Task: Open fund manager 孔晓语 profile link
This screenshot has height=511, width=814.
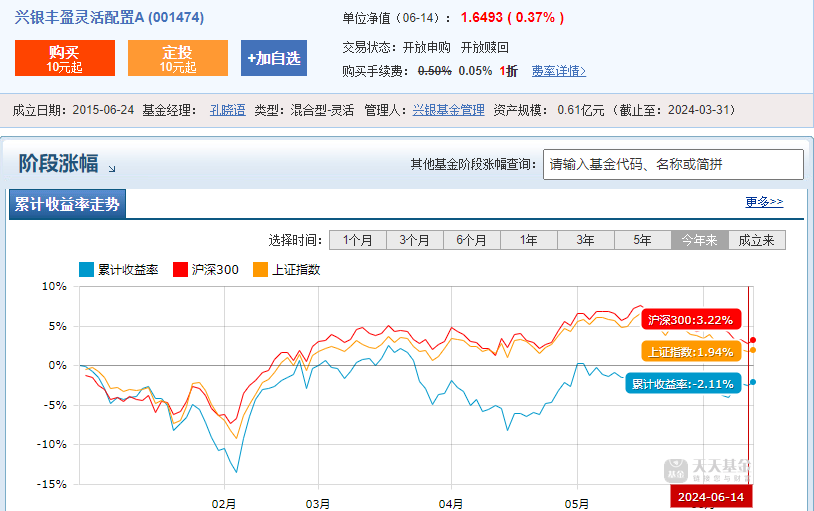Action: [228, 110]
